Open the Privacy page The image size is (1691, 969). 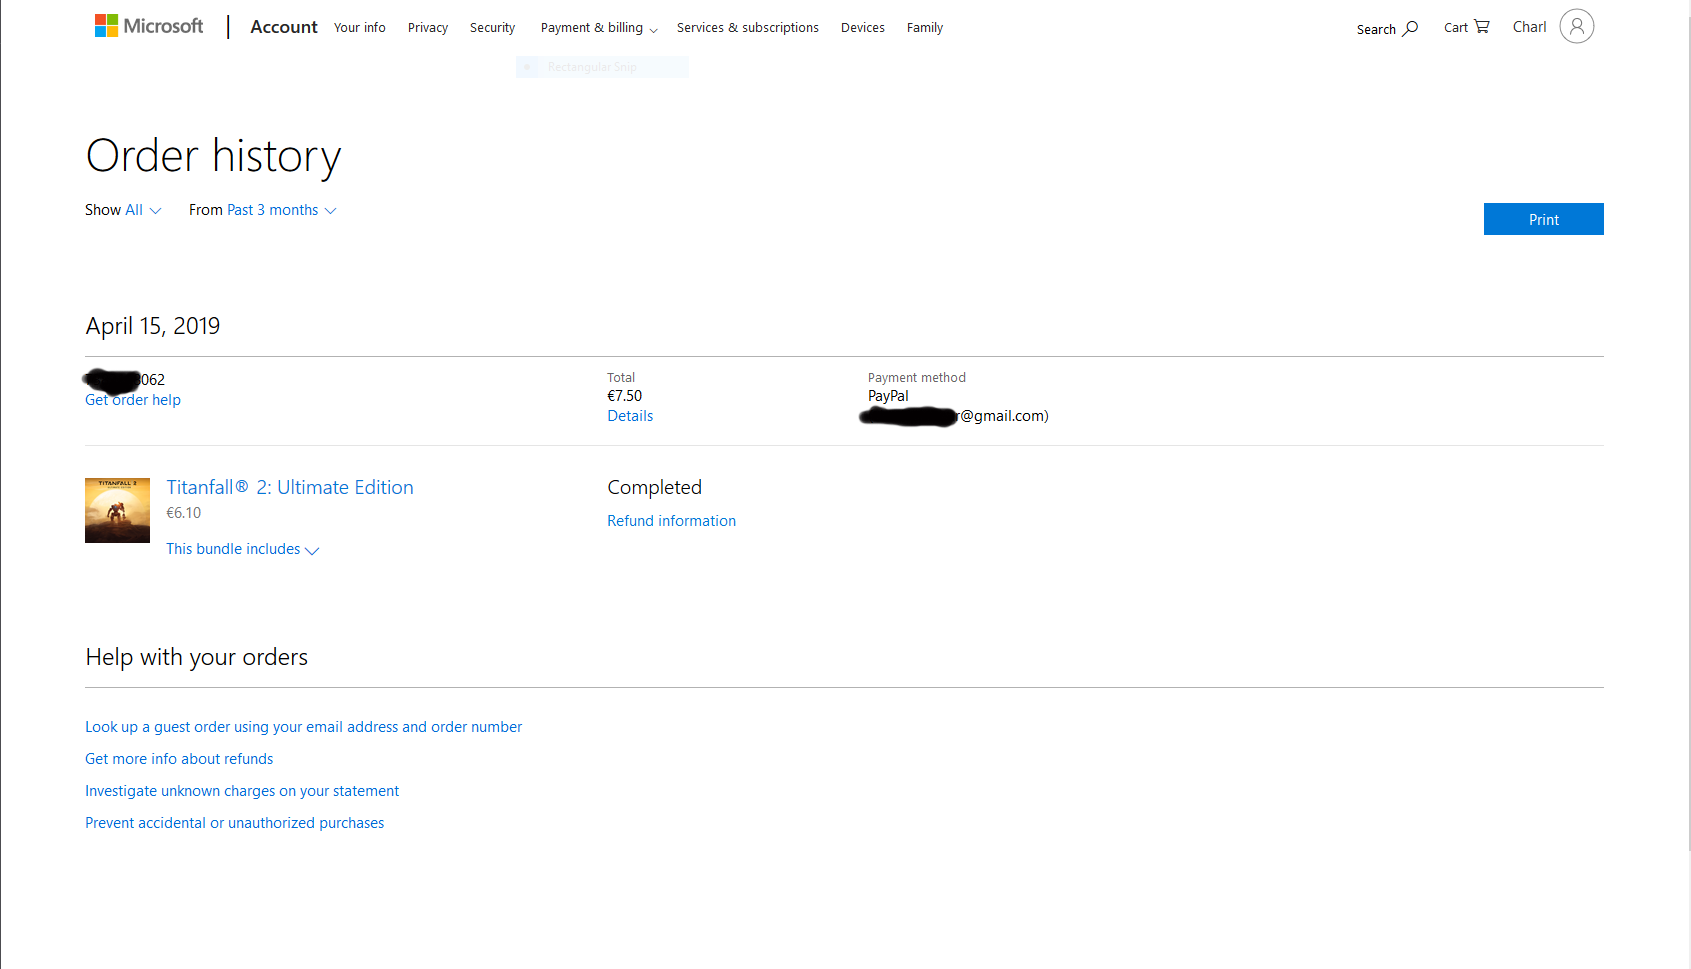[x=428, y=28]
